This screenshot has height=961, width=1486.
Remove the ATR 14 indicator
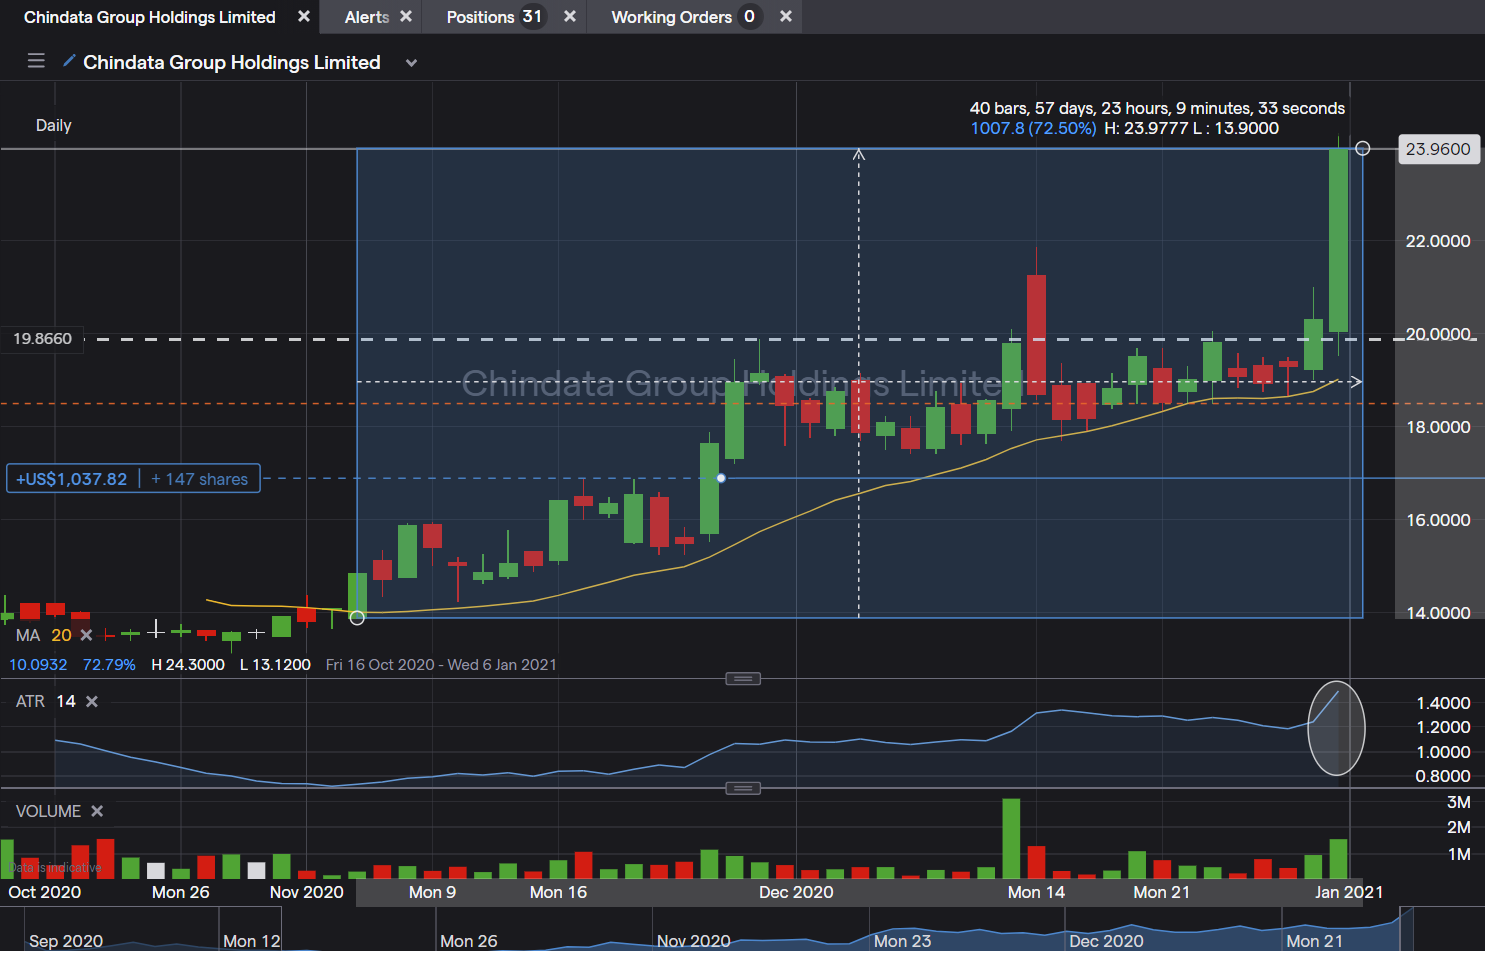pyautogui.click(x=92, y=702)
